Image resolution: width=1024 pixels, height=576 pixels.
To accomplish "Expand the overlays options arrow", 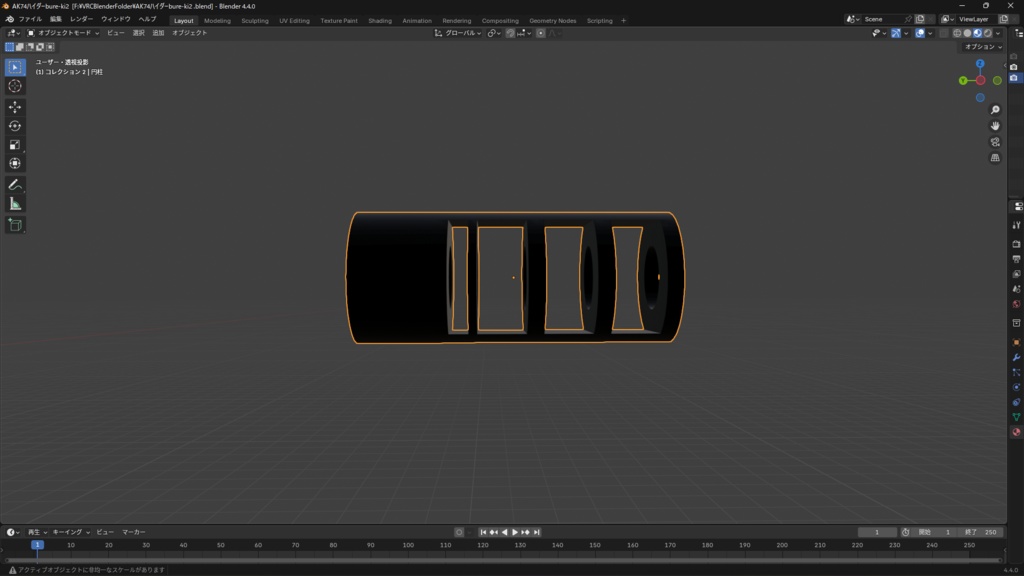I will [930, 33].
